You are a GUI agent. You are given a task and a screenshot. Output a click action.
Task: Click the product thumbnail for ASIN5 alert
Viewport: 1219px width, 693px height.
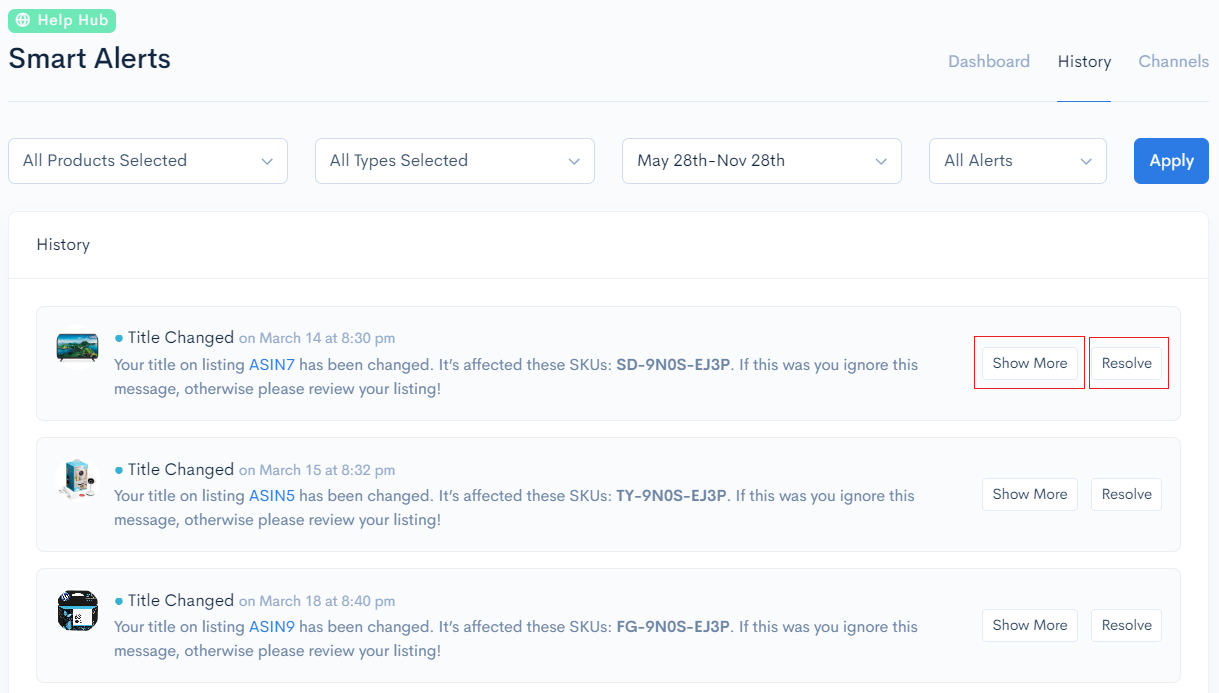(x=77, y=480)
